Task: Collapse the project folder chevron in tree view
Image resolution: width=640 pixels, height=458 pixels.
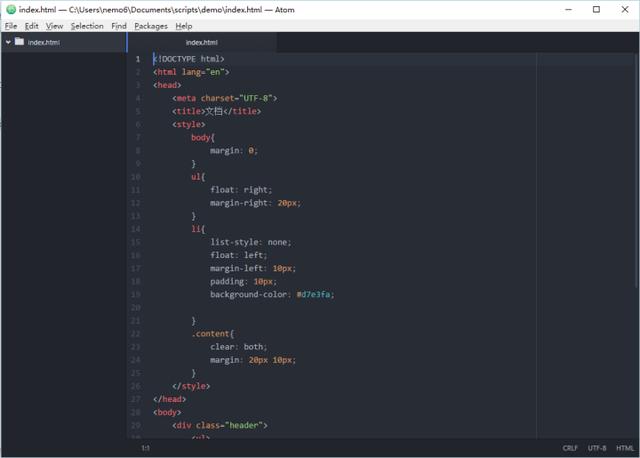Action: click(x=8, y=42)
